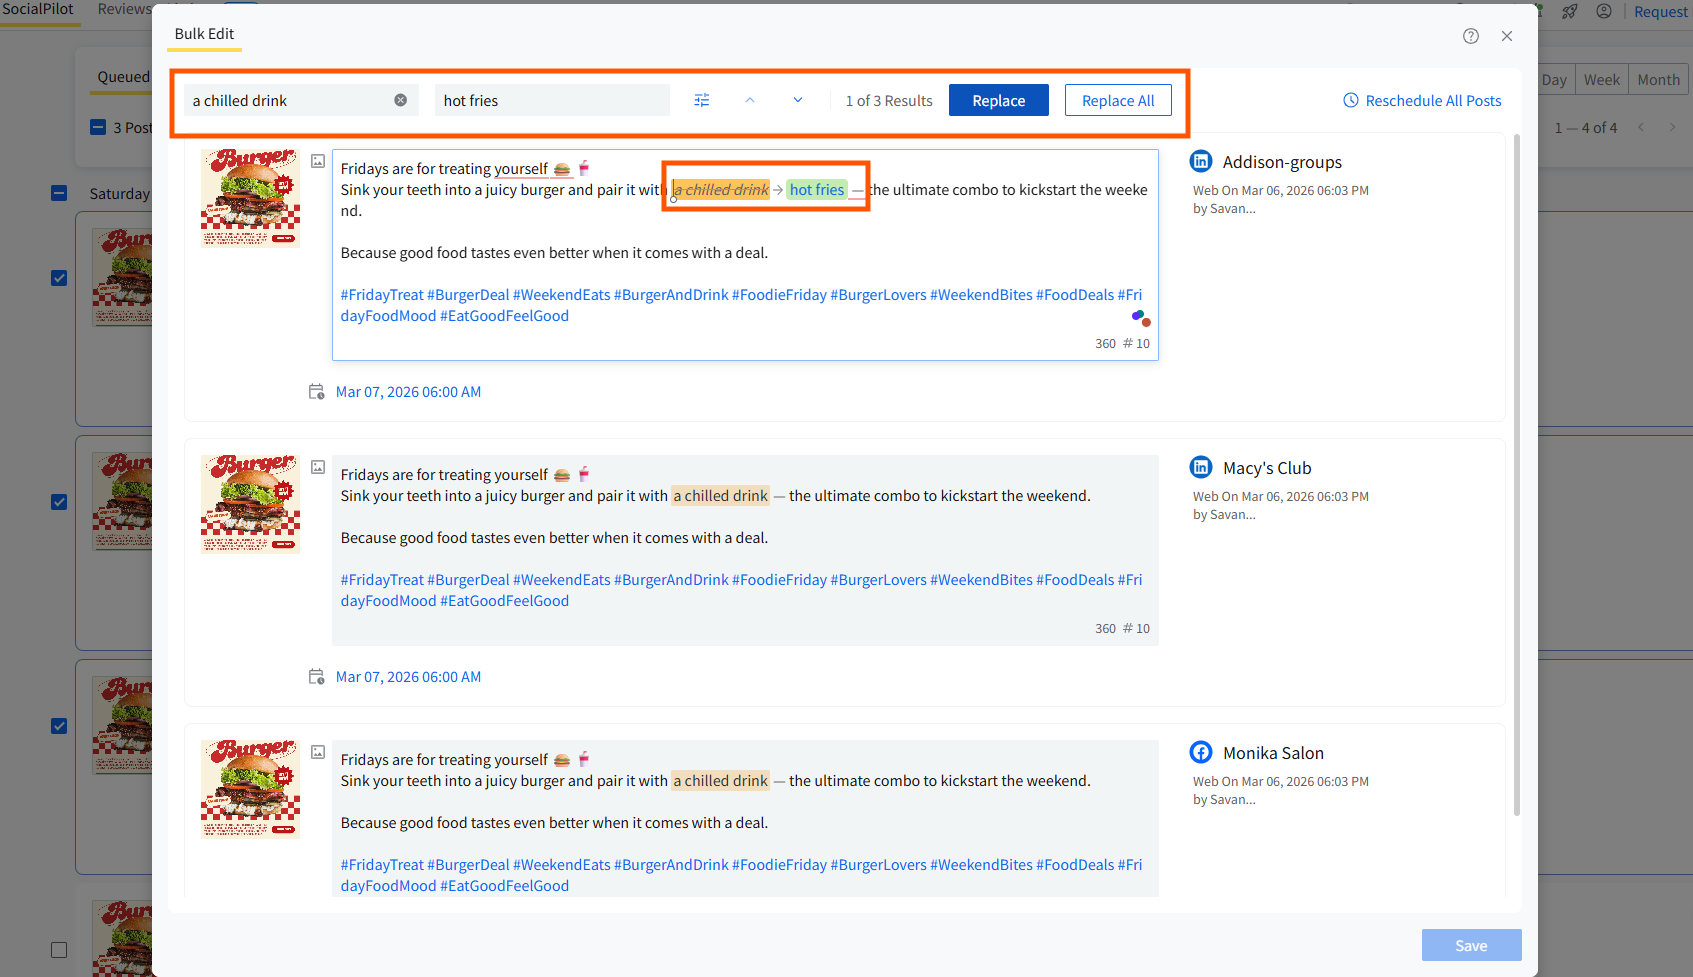Edit Addison-groups schedule Mar 07, 2026 06:00 AM
The image size is (1693, 977).
coord(408,392)
